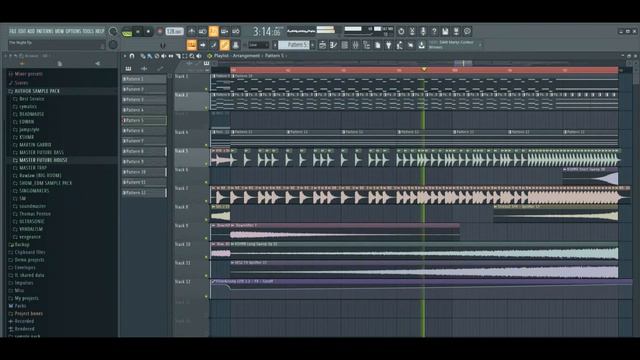Select the playlist paint brush tool
The image size is (640, 360).
[149, 56]
